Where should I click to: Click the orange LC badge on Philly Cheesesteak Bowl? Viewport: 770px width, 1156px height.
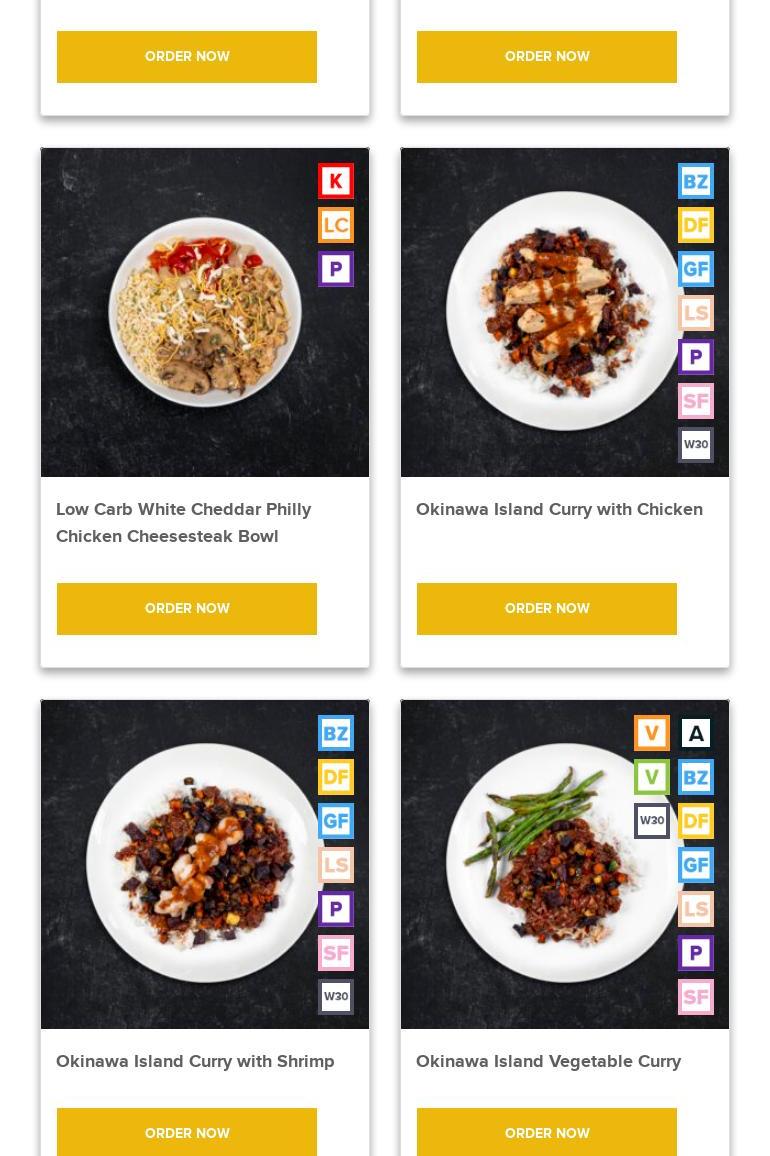point(336,225)
